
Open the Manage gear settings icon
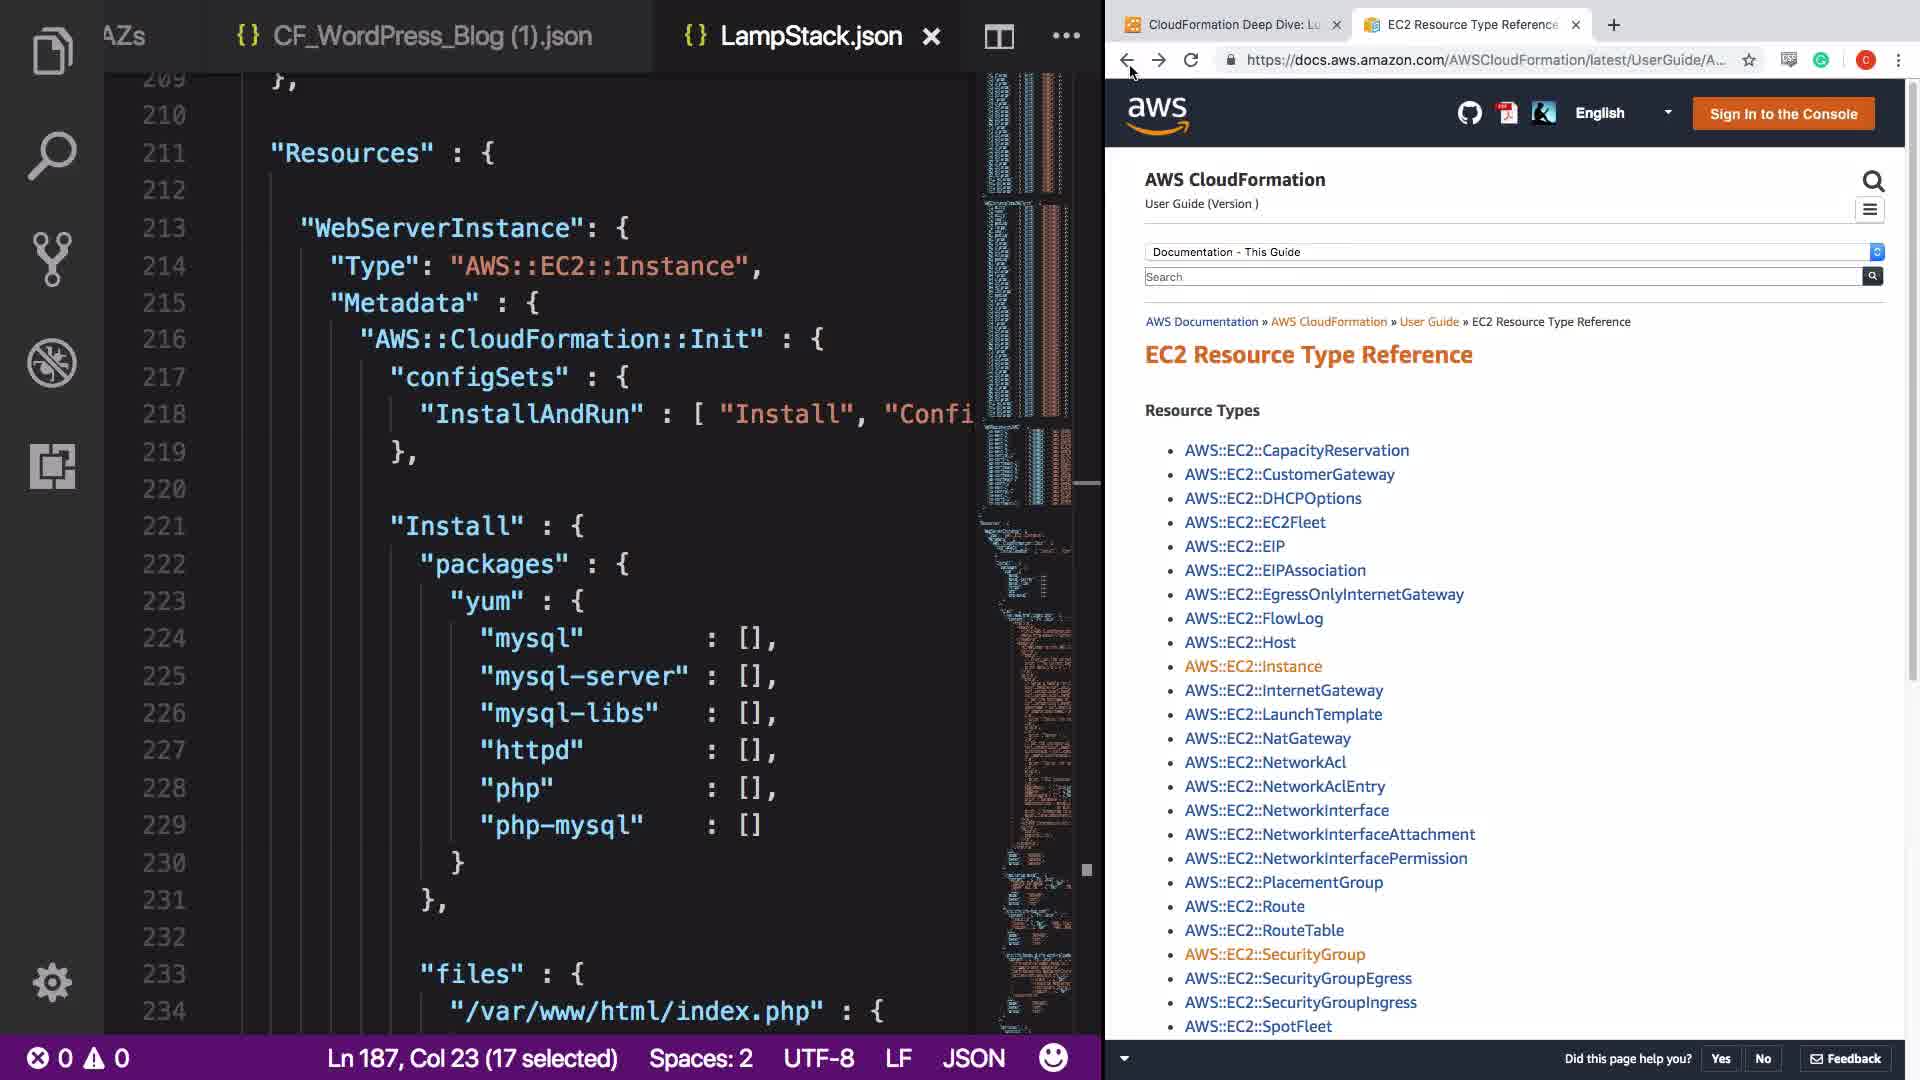pyautogui.click(x=52, y=983)
